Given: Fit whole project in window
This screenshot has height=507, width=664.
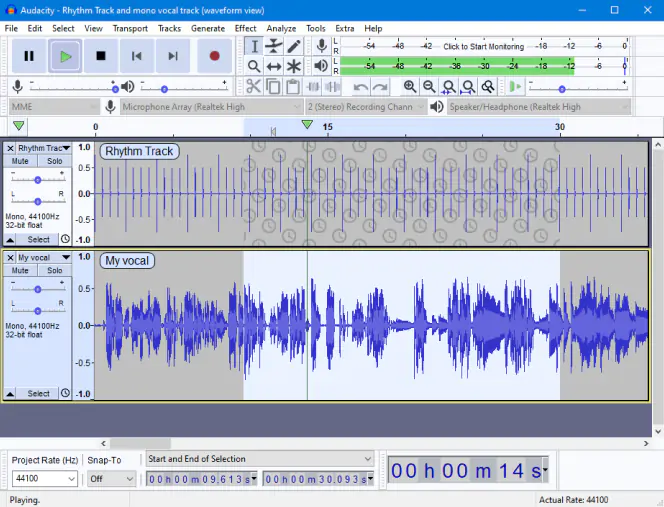Looking at the screenshot, I should point(468,87).
